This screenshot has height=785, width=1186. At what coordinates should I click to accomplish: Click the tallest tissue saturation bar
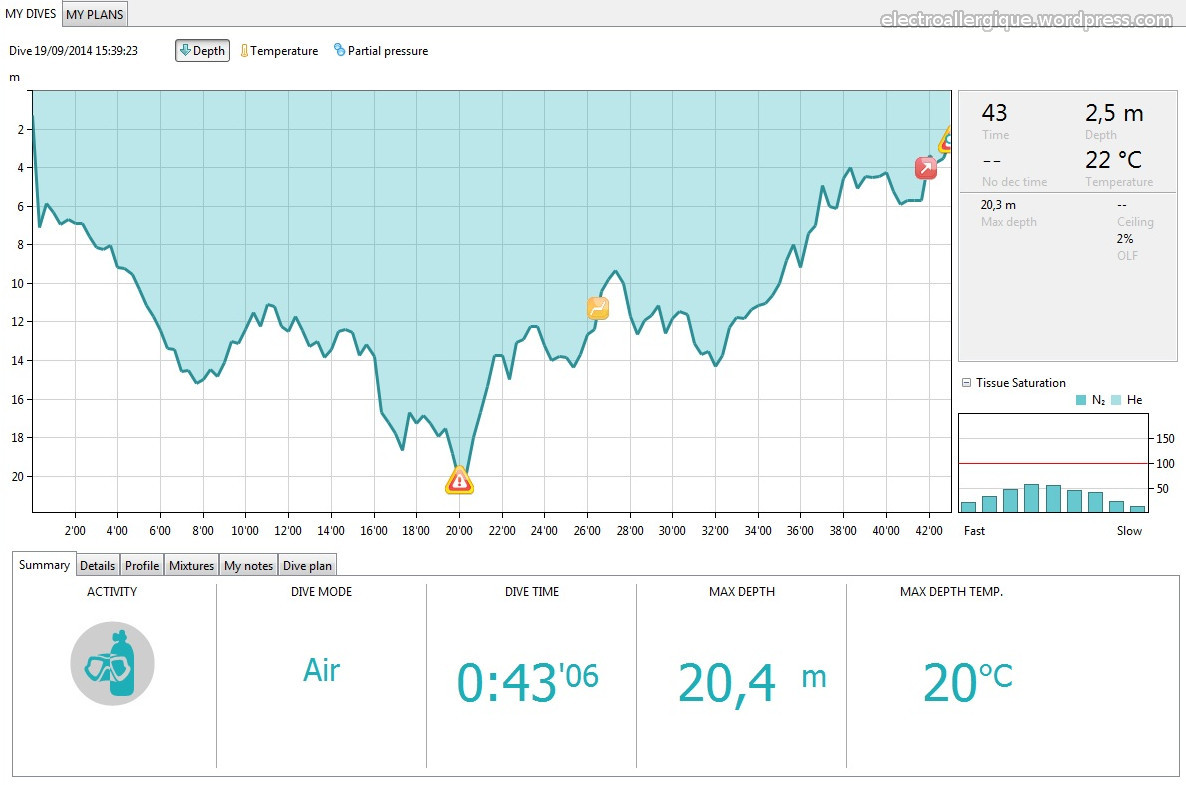[x=1031, y=498]
